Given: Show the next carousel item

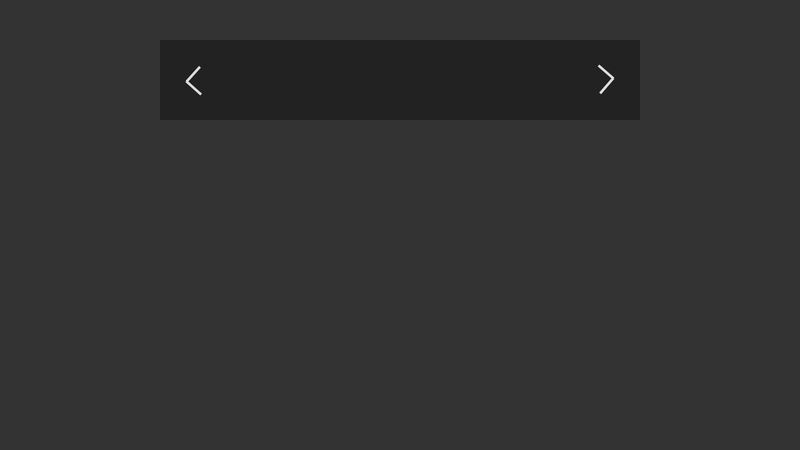Looking at the screenshot, I should click(606, 79).
